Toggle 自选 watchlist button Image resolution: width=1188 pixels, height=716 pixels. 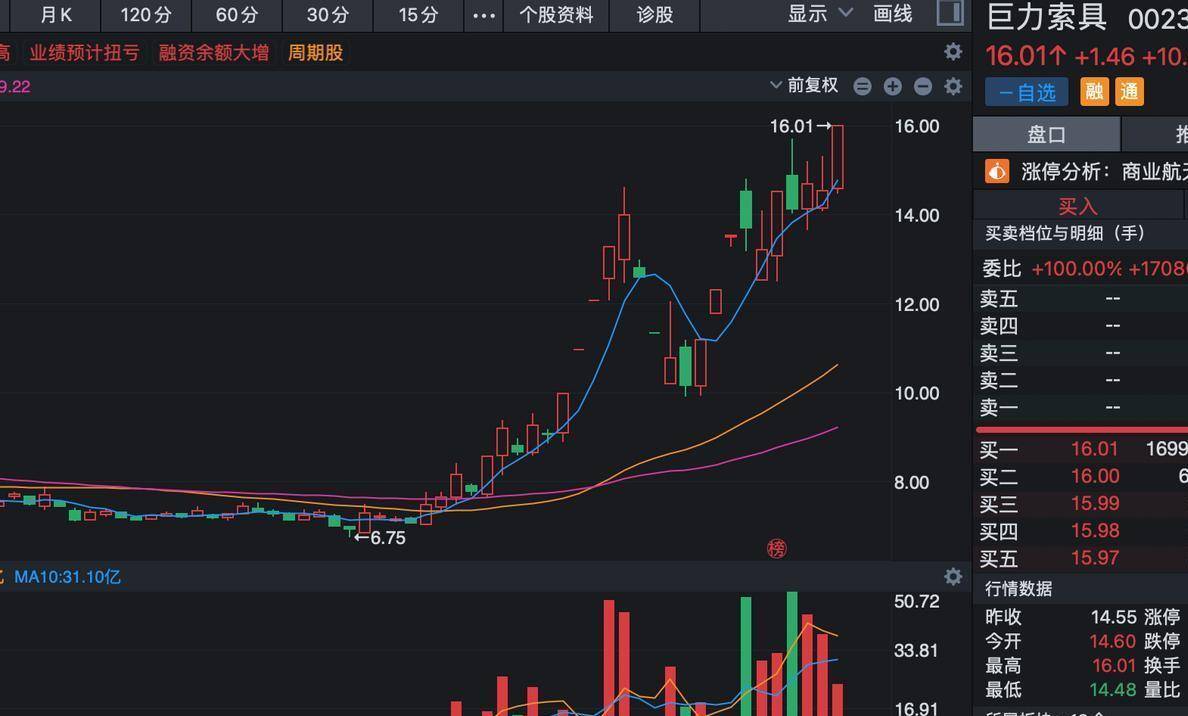pos(1026,93)
